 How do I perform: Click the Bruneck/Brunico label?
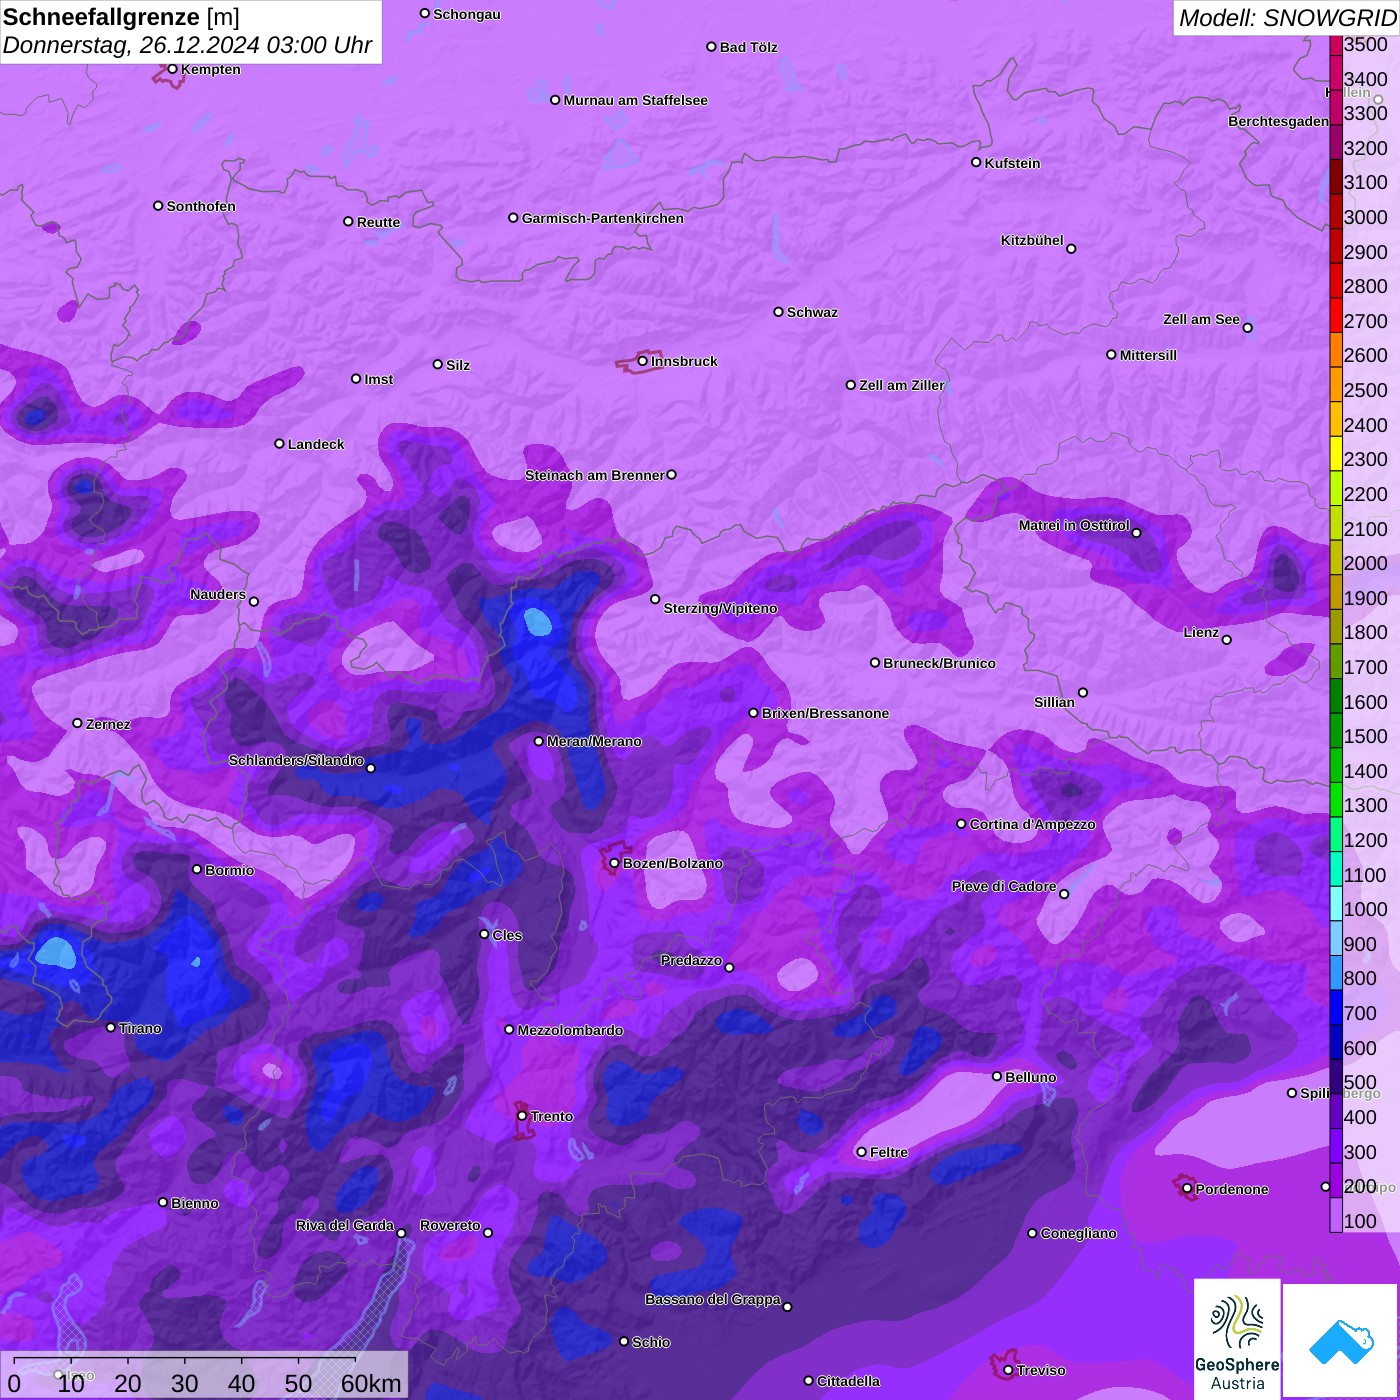point(939,663)
